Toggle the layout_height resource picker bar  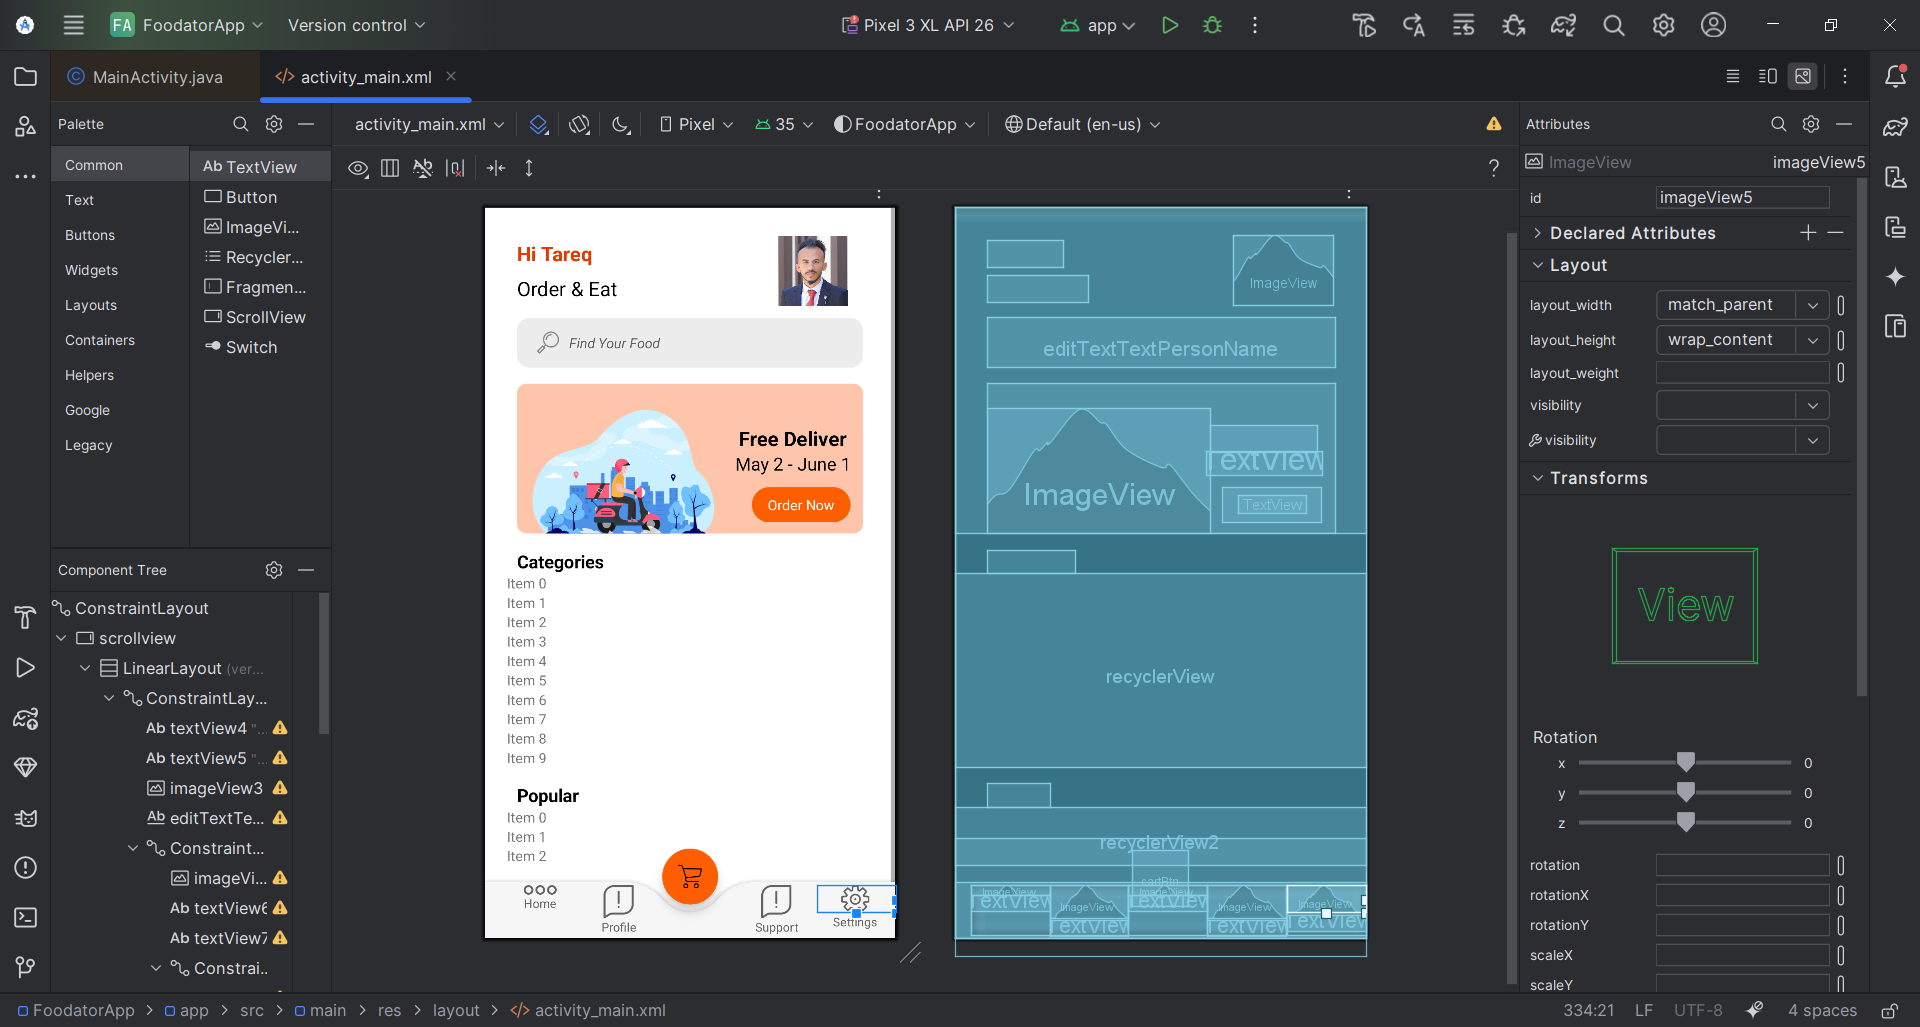click(1841, 340)
